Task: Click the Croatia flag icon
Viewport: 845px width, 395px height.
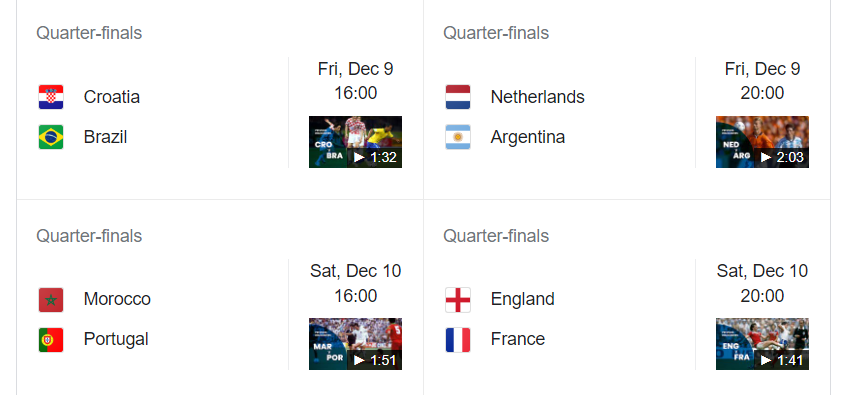Action: 51,97
